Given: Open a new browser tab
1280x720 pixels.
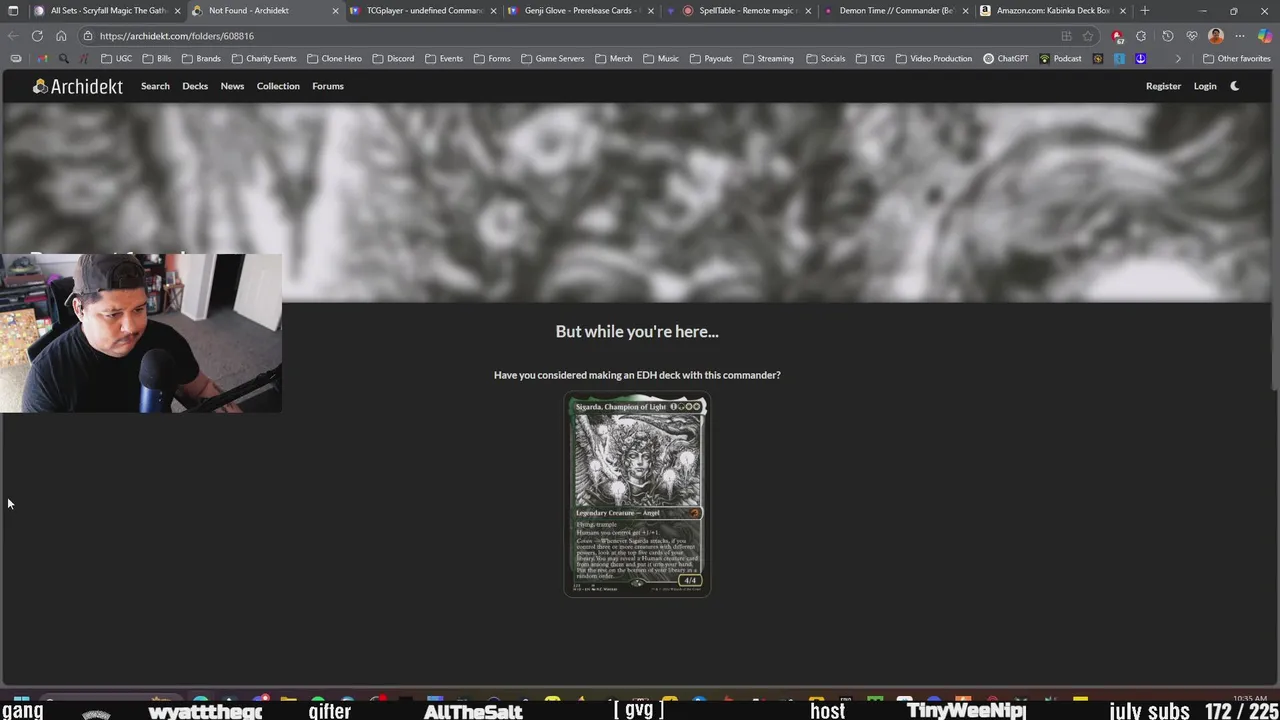Looking at the screenshot, I should (x=1145, y=11).
